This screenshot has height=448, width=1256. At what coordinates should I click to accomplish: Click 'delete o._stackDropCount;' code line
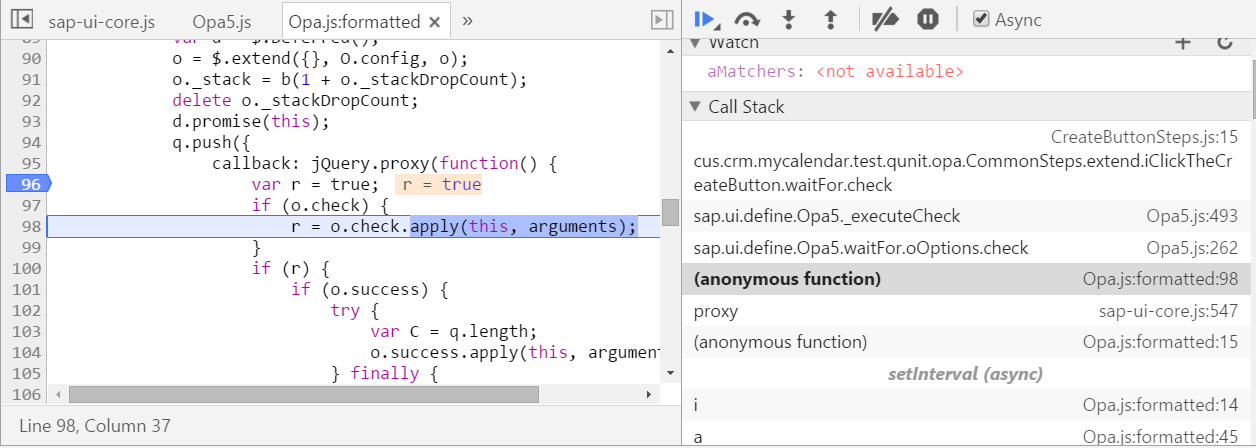(295, 101)
